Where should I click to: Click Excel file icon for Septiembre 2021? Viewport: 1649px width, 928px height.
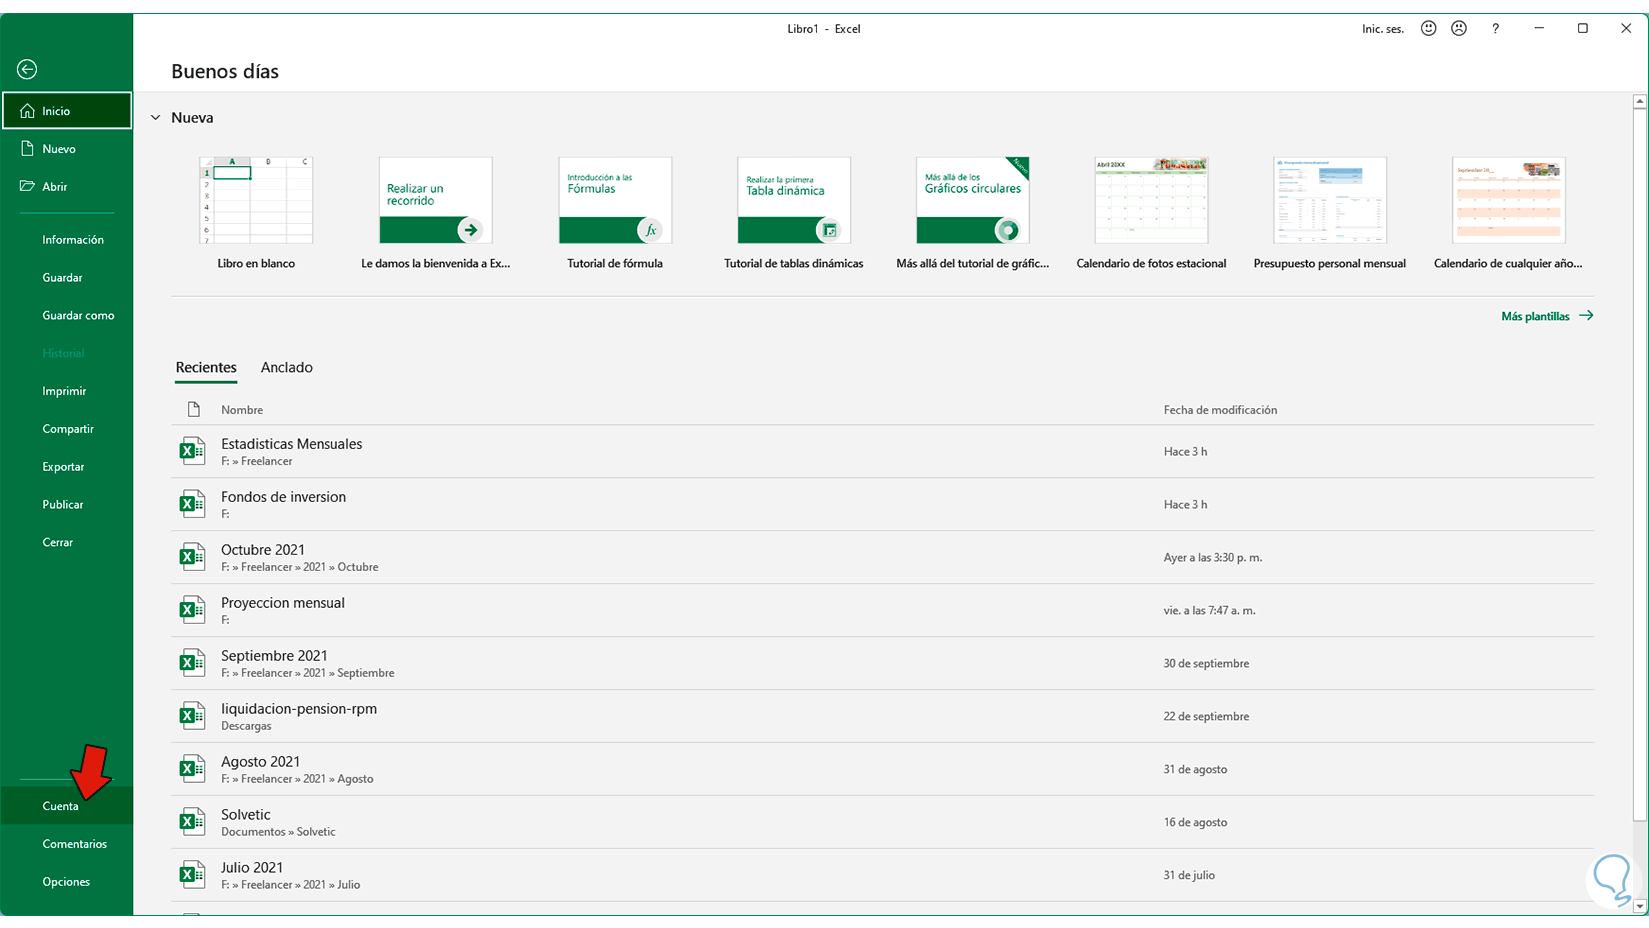tap(192, 663)
